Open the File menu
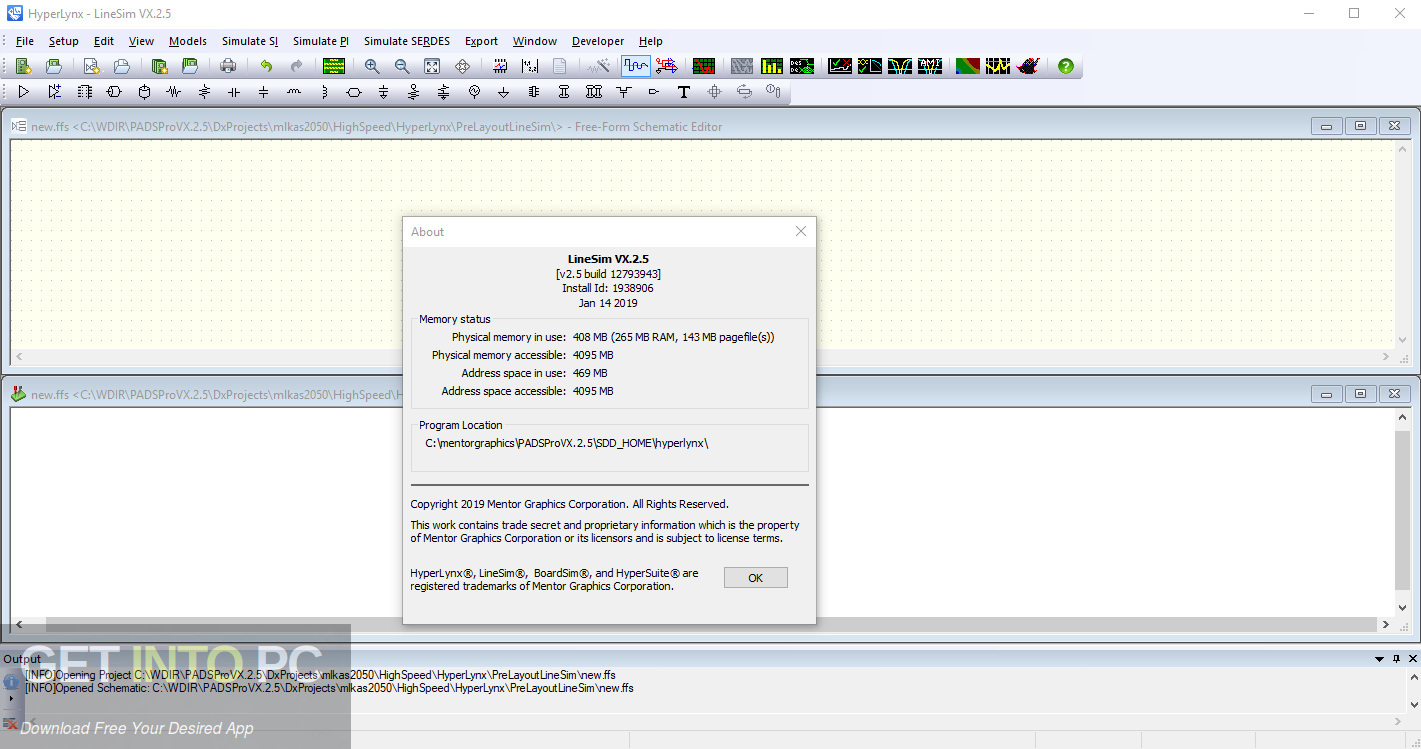The width and height of the screenshot is (1421, 749). coord(25,41)
